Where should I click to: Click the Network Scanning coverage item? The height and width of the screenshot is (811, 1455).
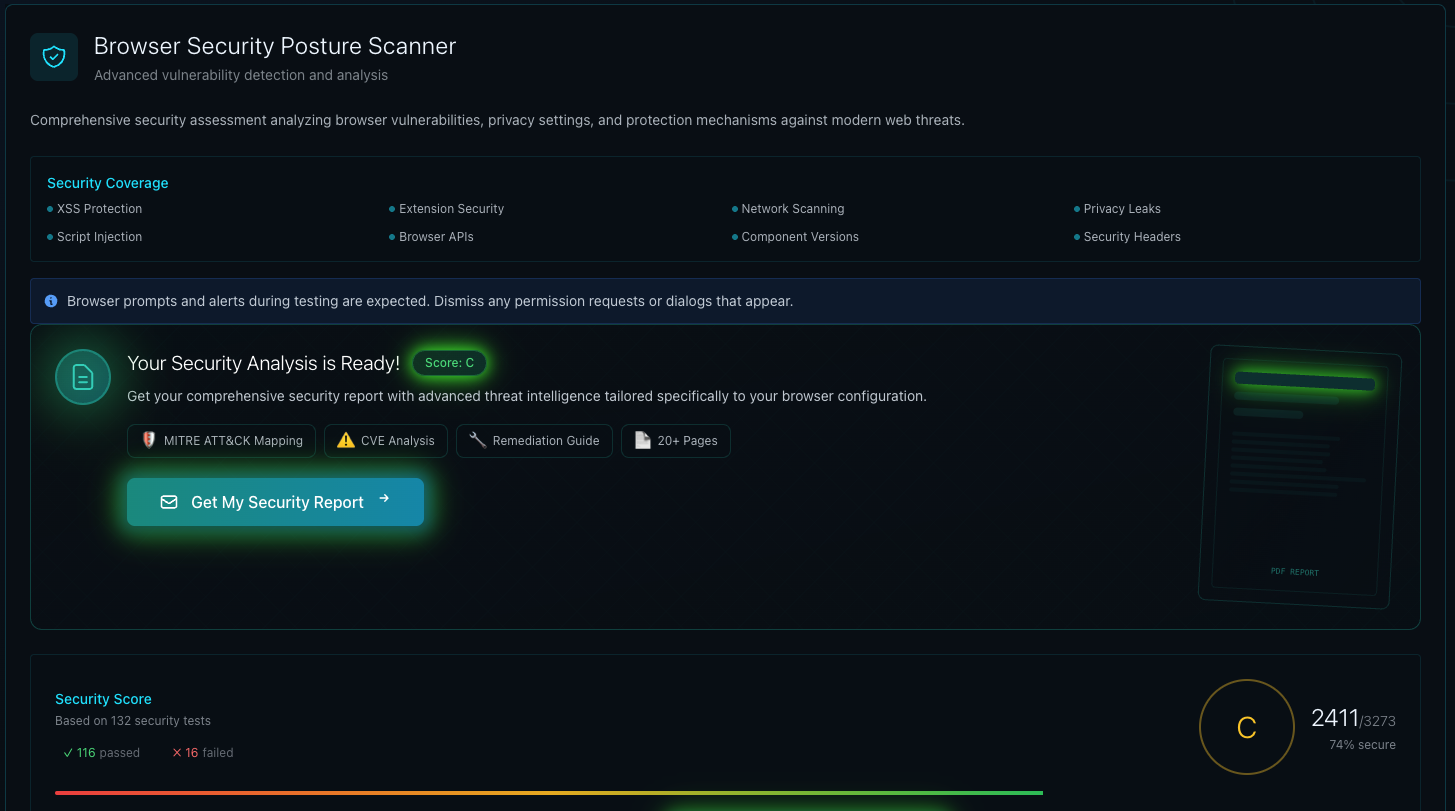tap(788, 209)
